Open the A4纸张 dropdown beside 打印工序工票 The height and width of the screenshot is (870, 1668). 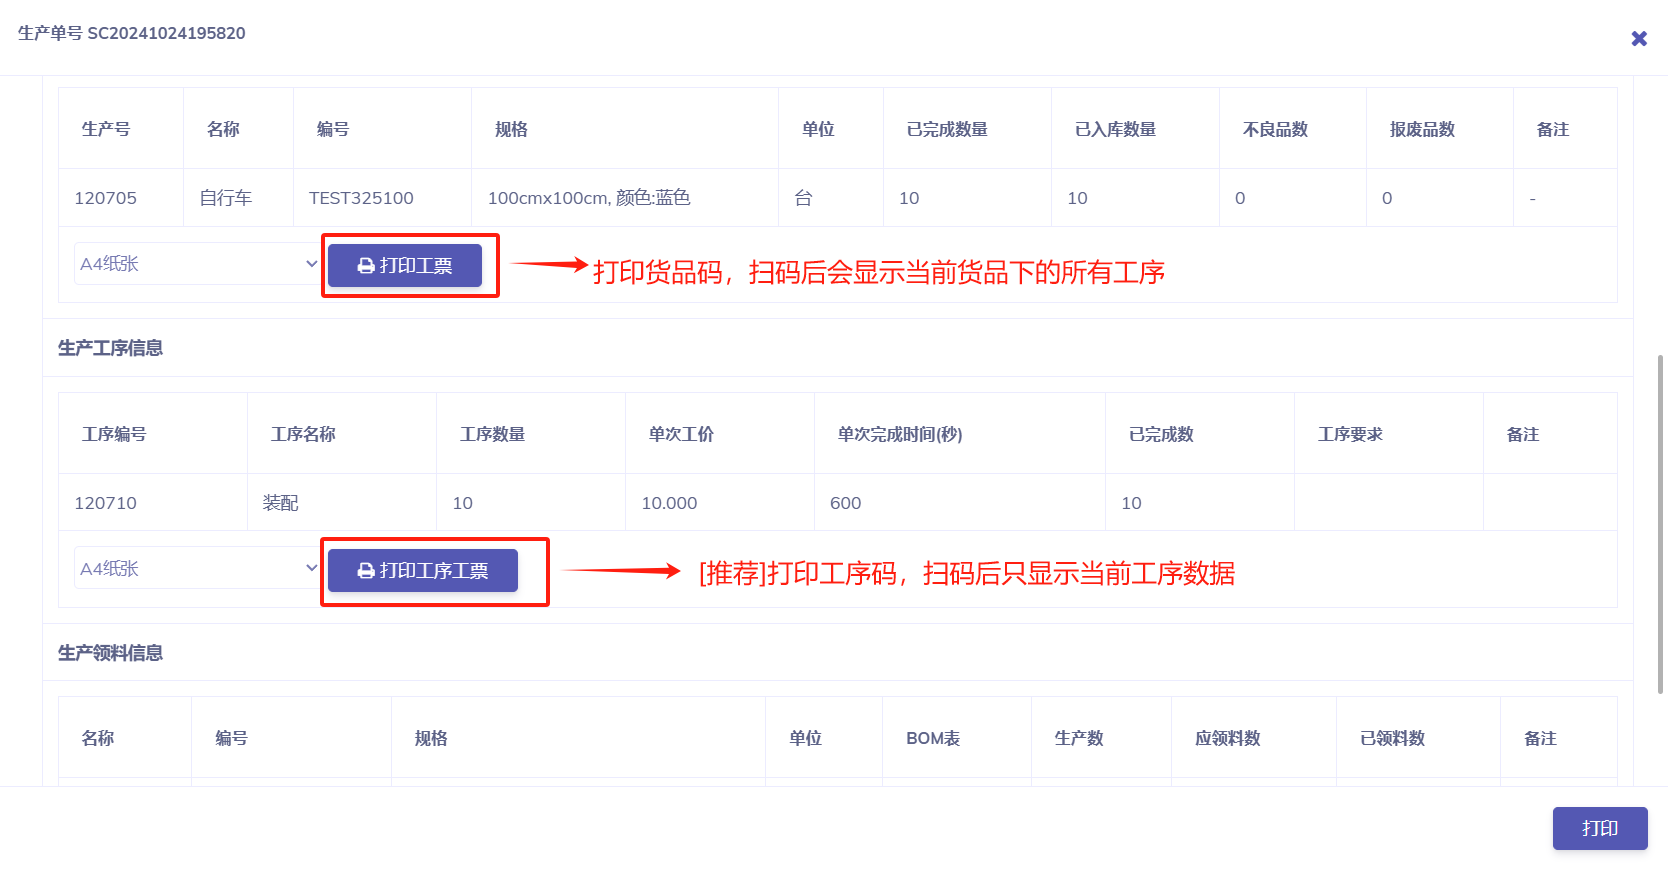tap(198, 569)
